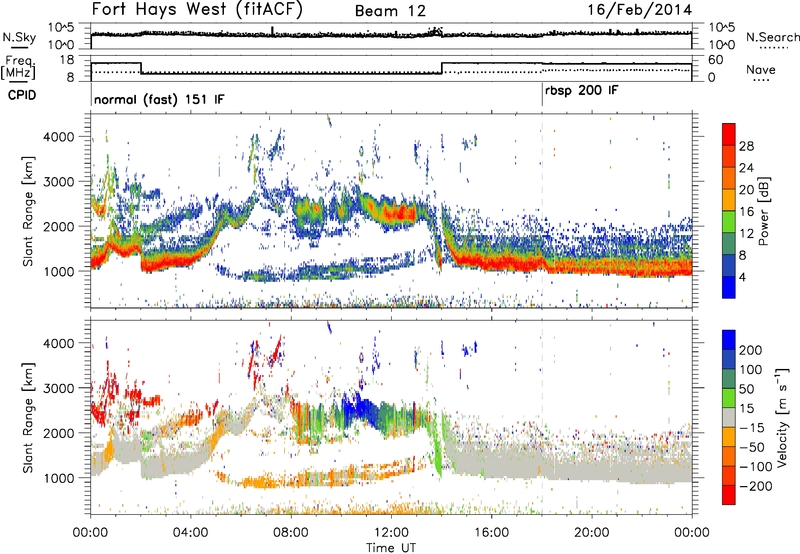Click the 1000 tick on the velocity panel

pos(59,478)
